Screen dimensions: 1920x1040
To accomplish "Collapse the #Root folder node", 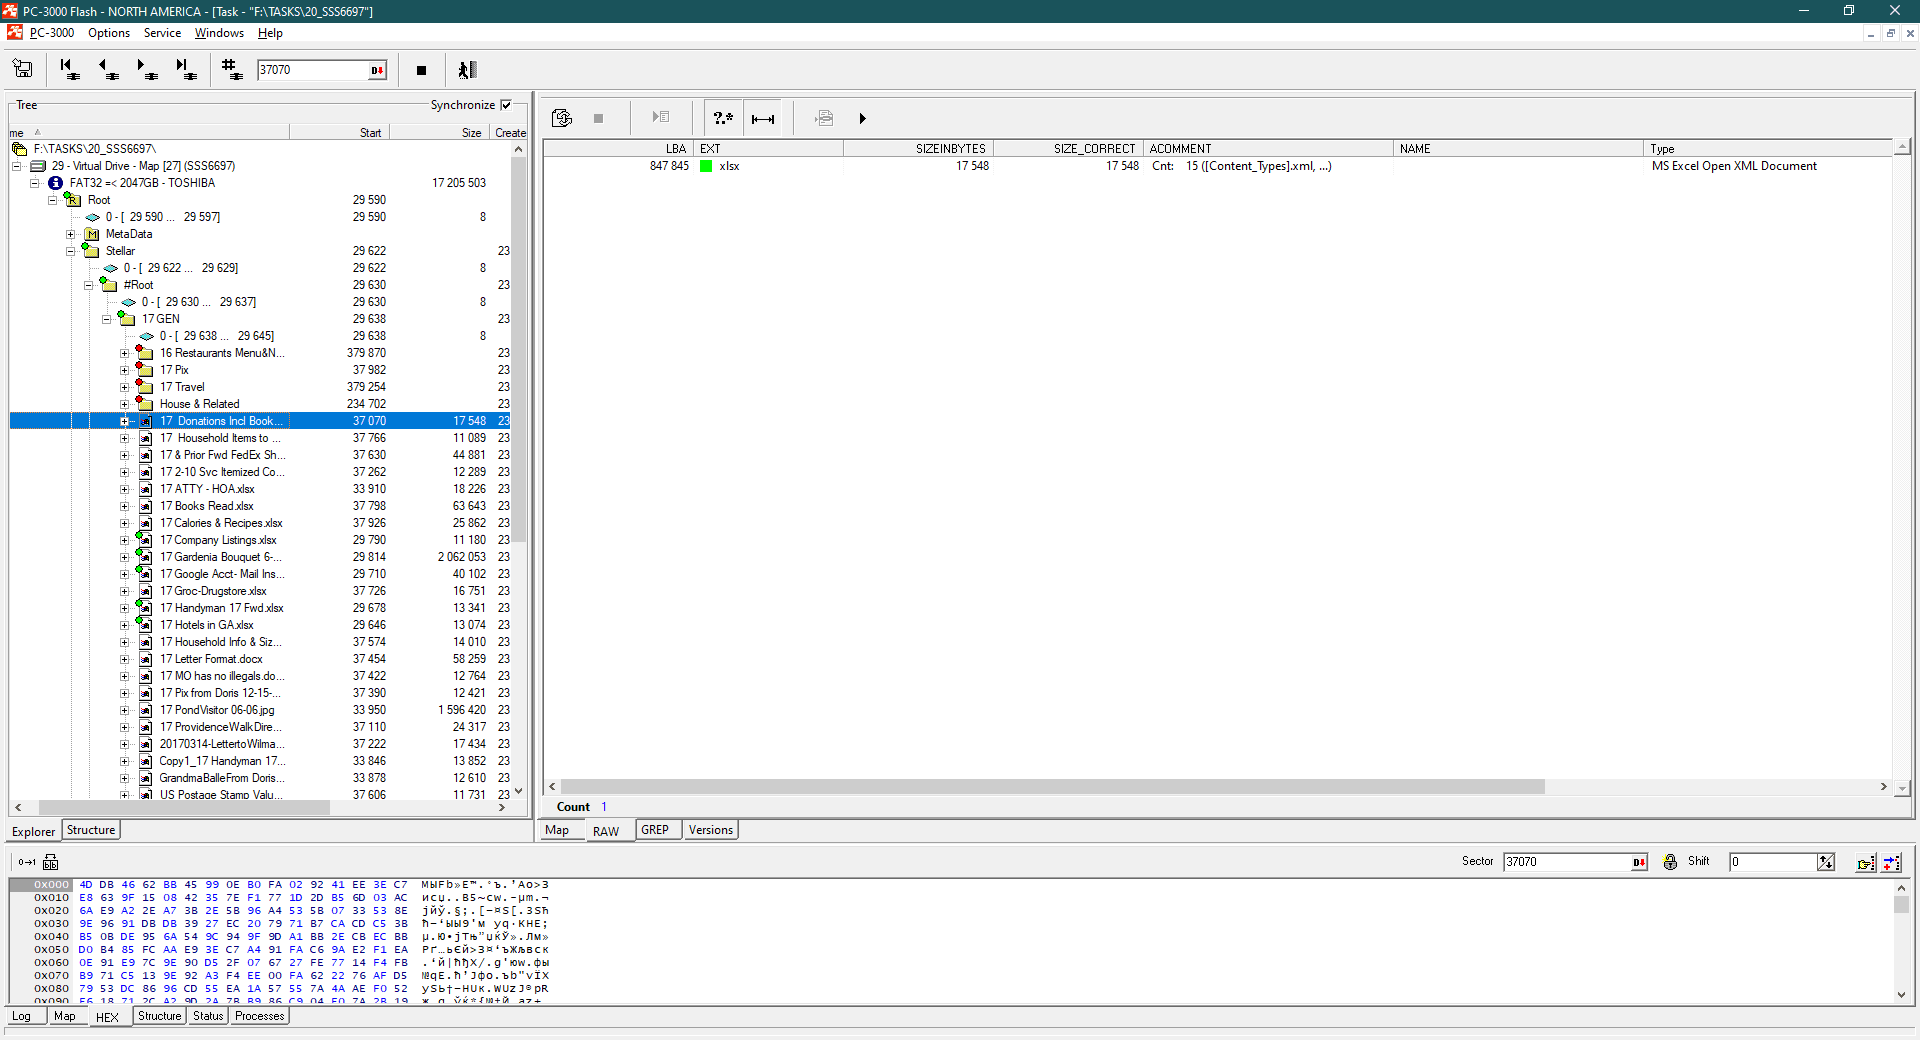I will coord(89,285).
